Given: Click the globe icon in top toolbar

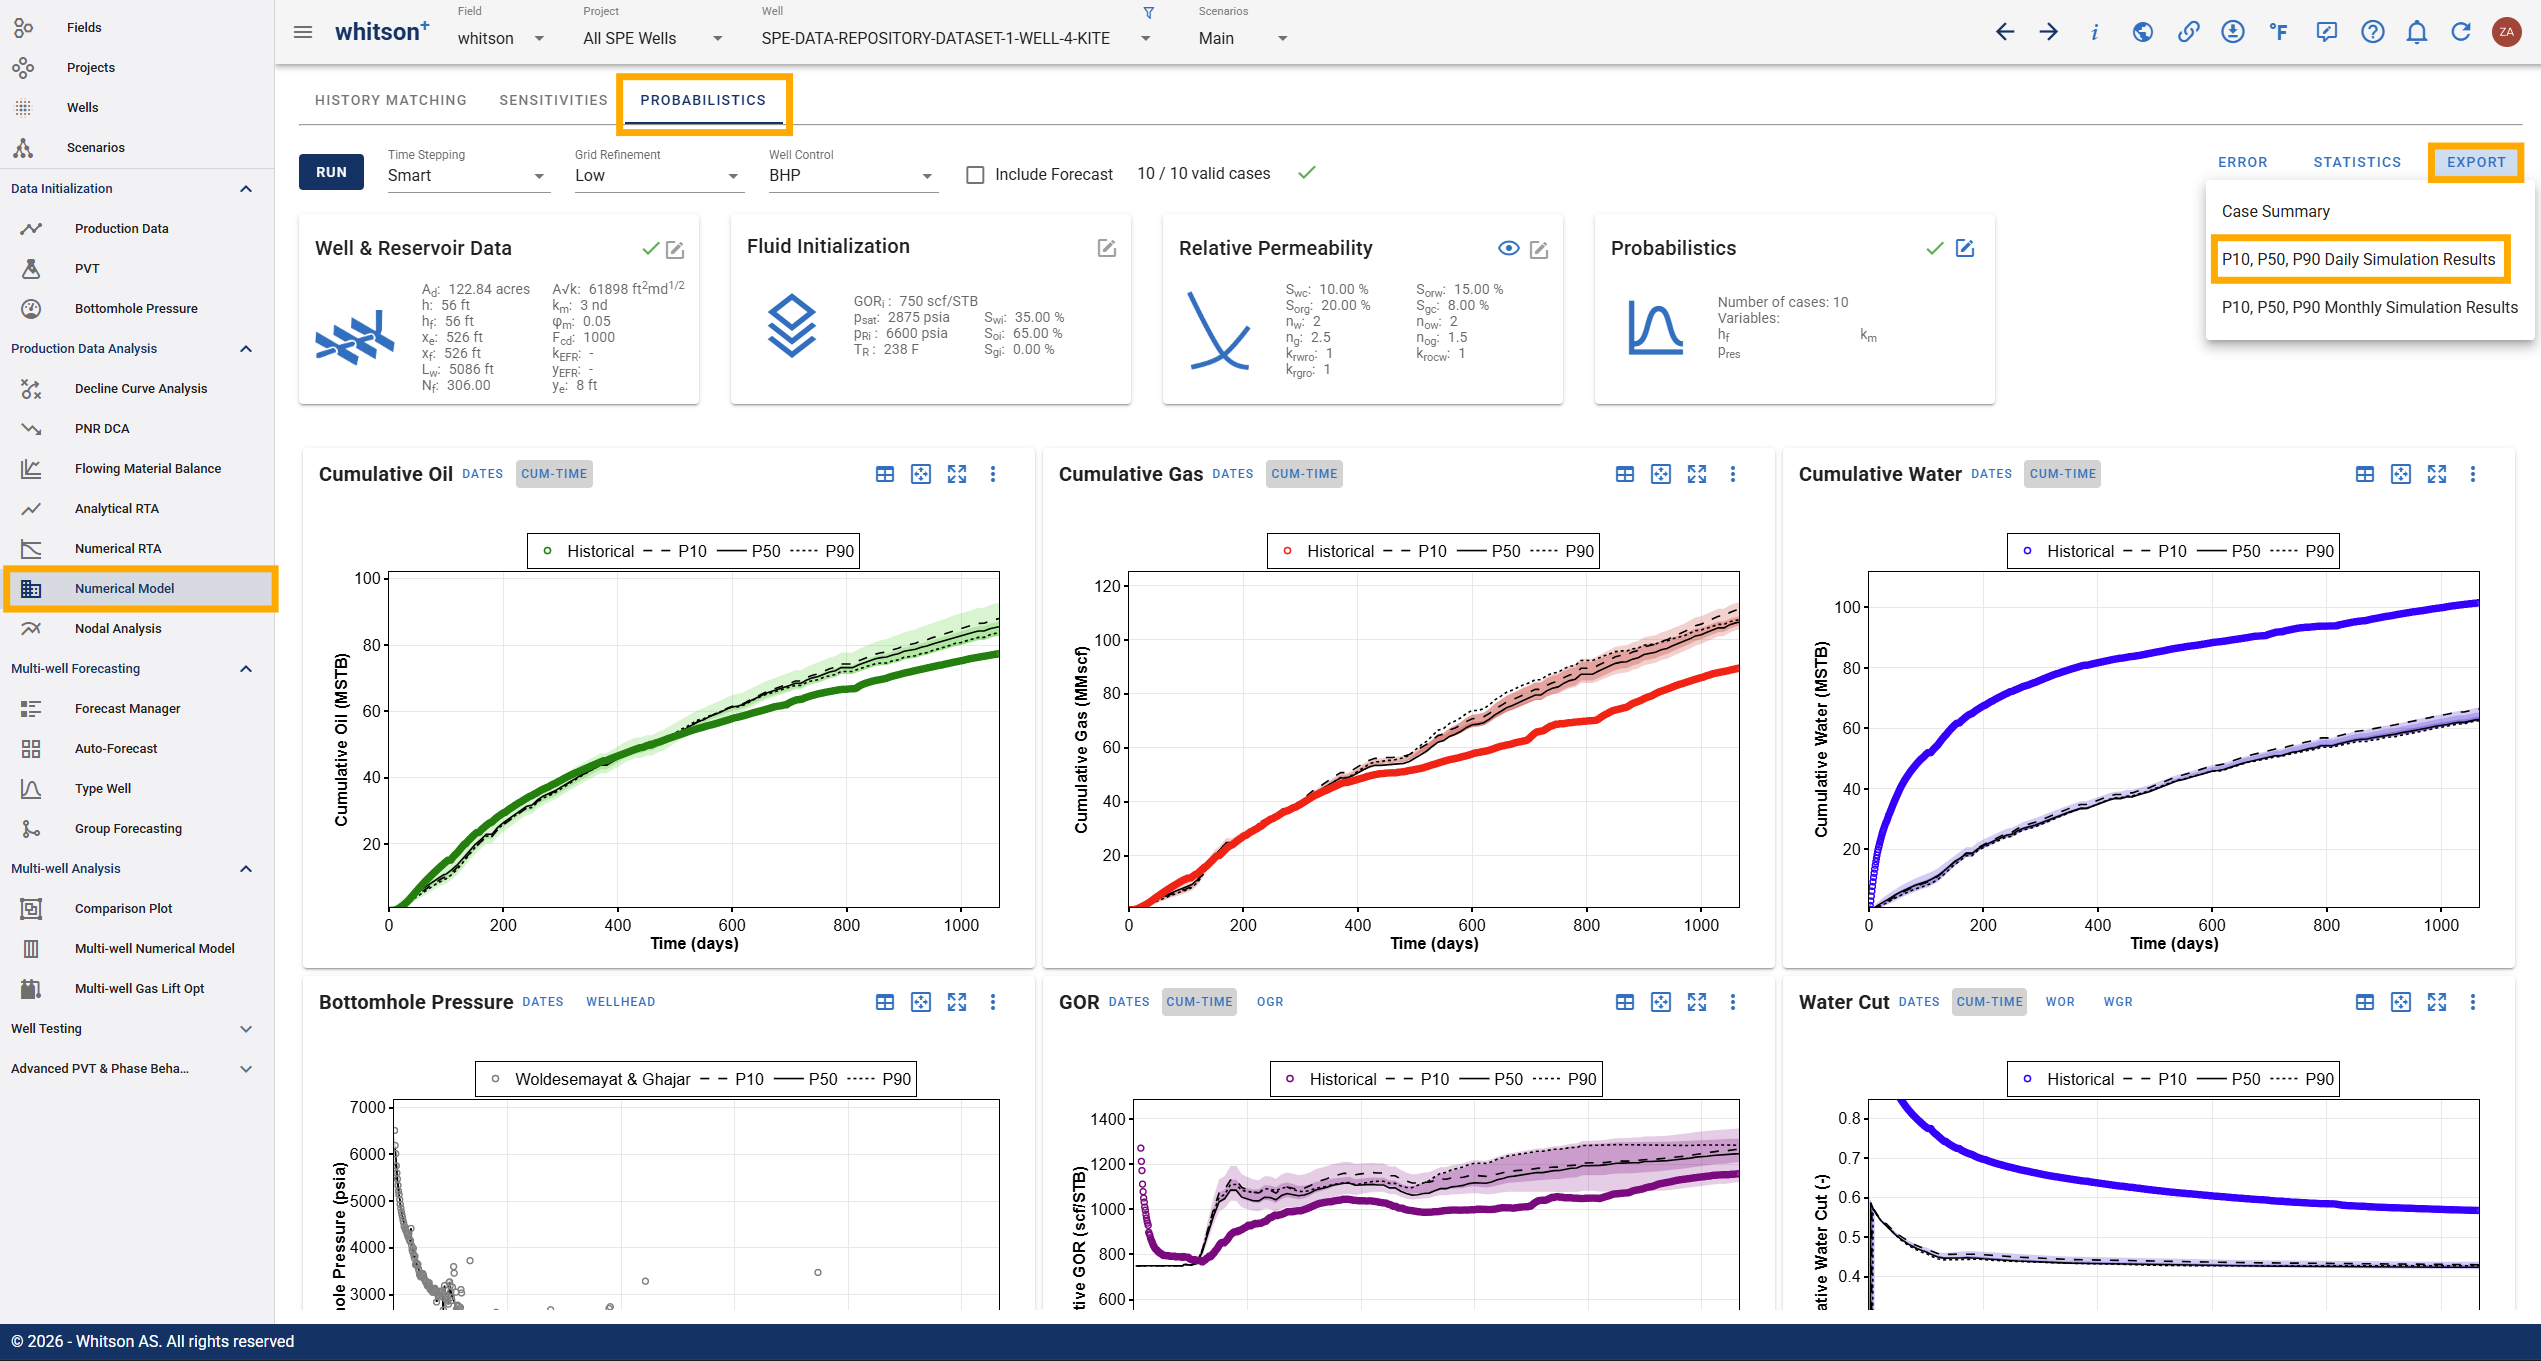Looking at the screenshot, I should 2142,32.
